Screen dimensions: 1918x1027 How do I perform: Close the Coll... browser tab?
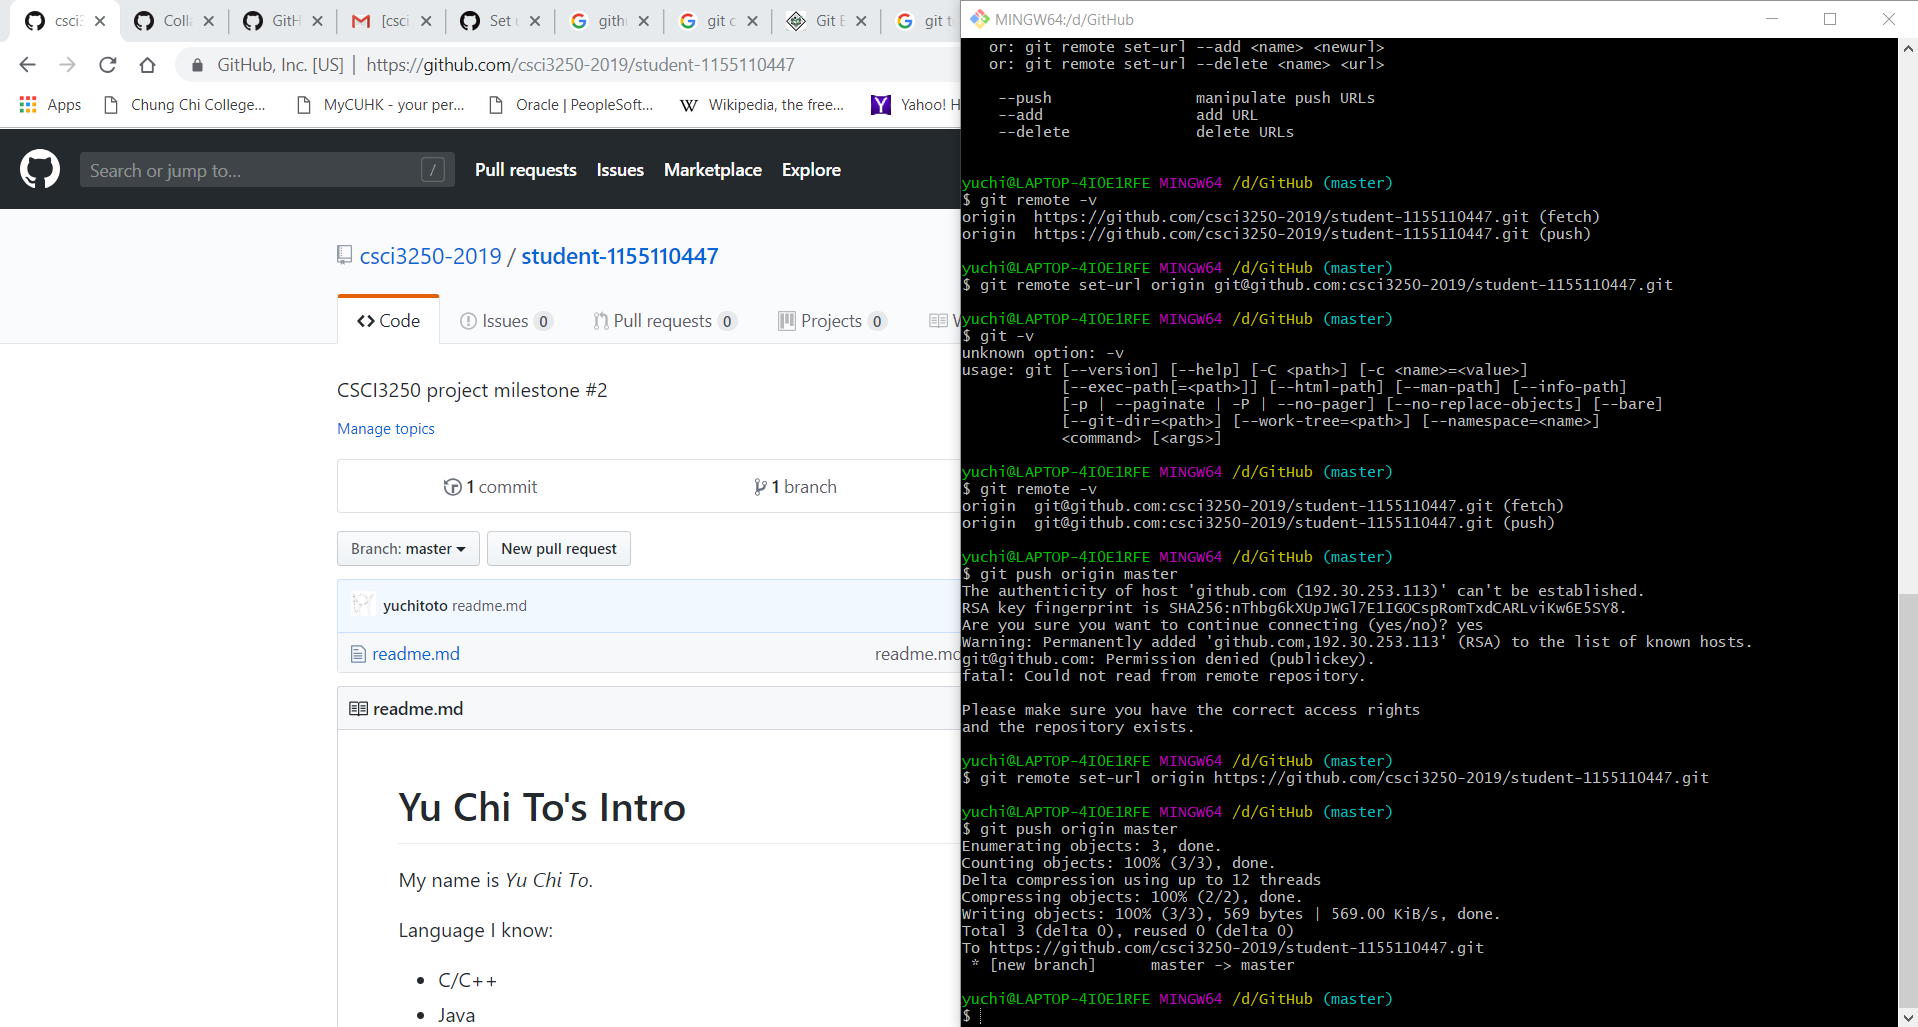(209, 21)
